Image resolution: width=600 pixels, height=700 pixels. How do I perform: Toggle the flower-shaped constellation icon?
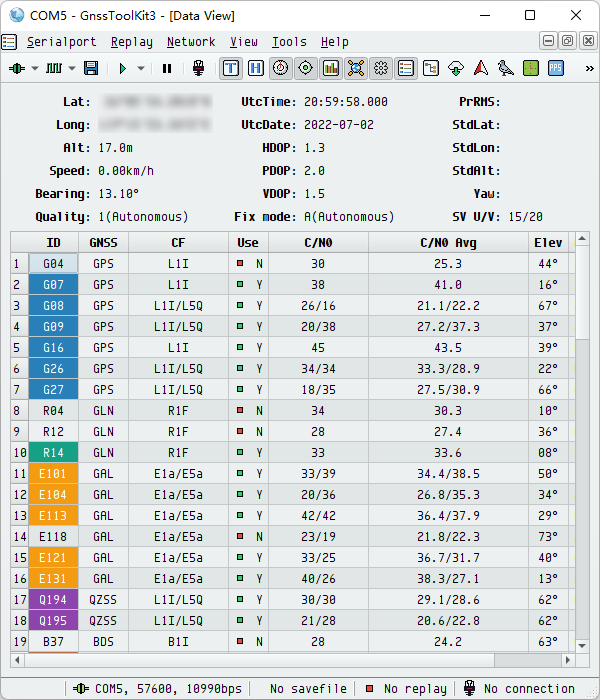coord(381,68)
